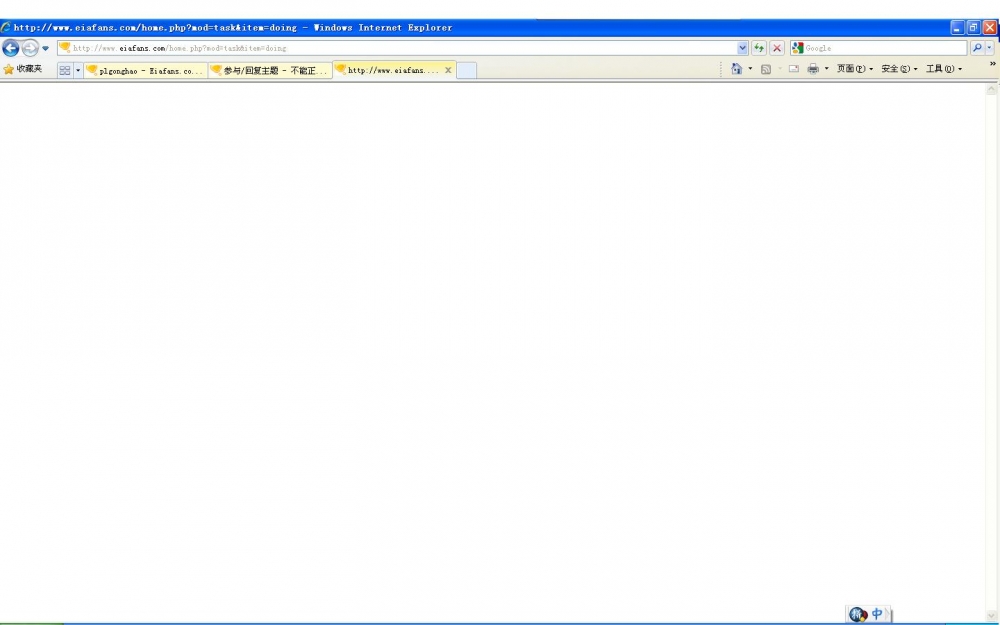Viewport: 1000px width, 625px height.
Task: Switch to the plgonghao Eiafans tab
Action: 146,71
